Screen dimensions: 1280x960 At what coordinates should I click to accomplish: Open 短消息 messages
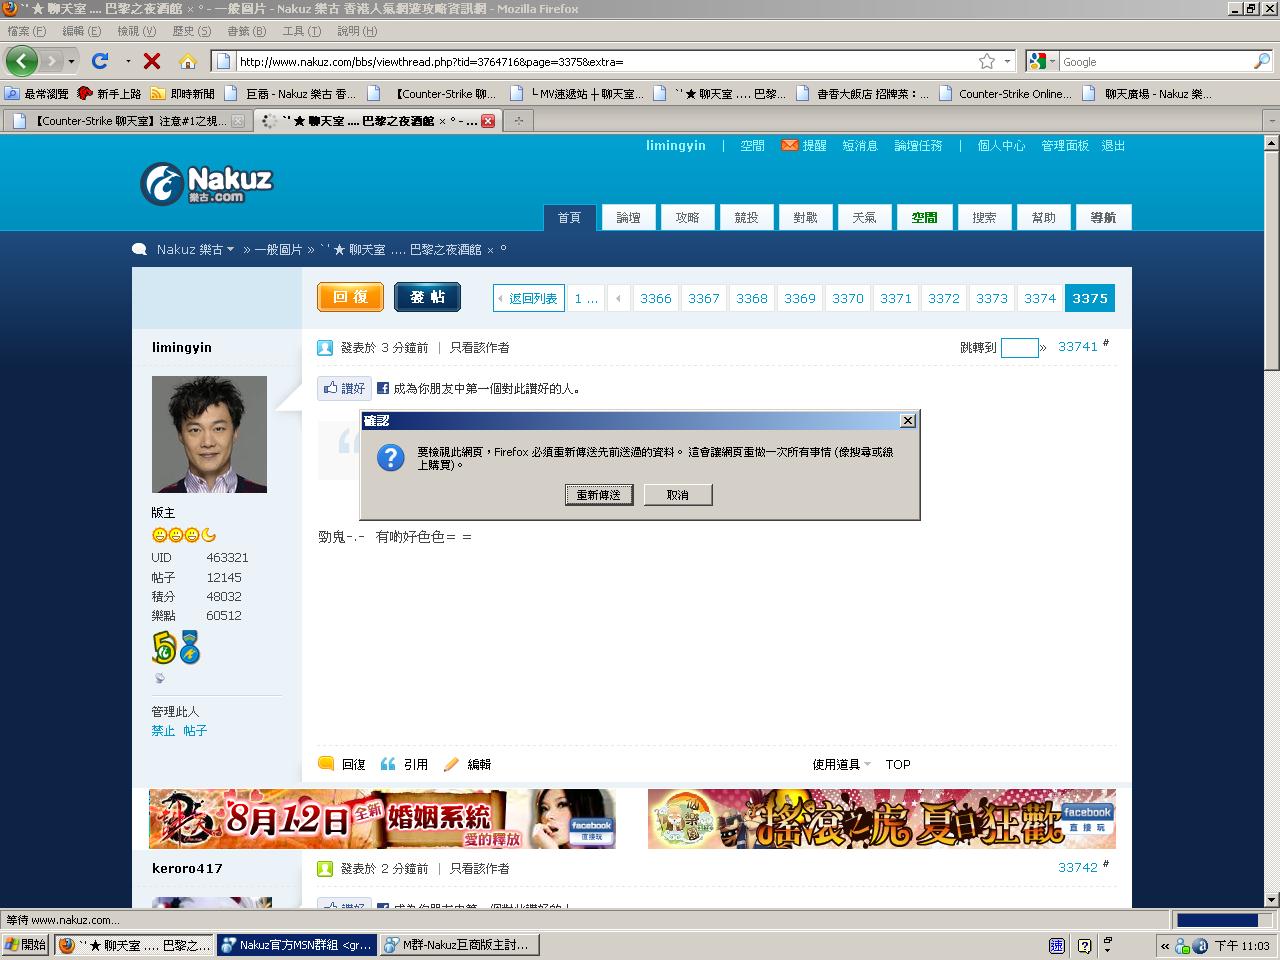tap(860, 145)
